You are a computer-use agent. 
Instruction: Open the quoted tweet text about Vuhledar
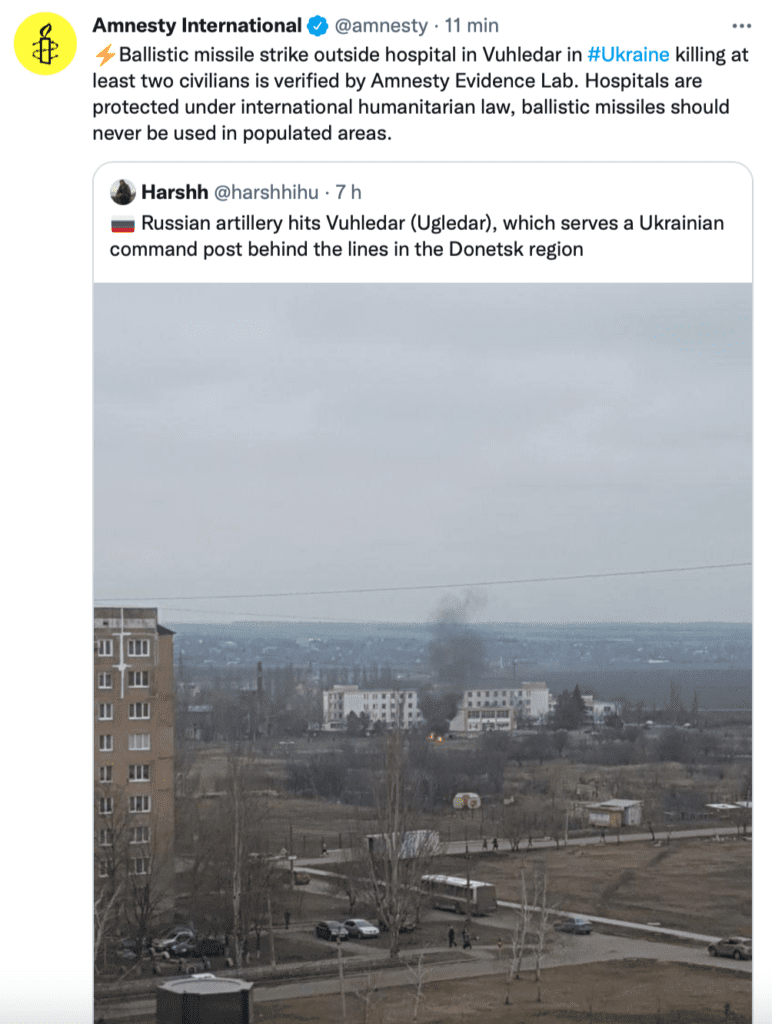click(x=417, y=236)
